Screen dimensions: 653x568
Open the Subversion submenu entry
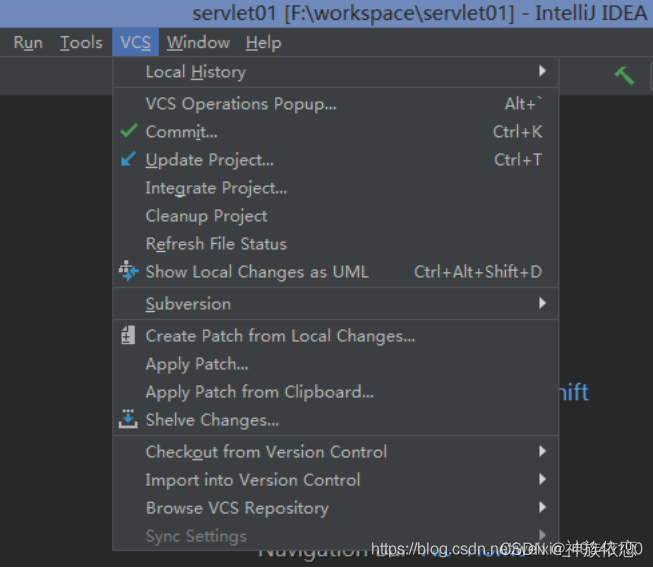pyautogui.click(x=336, y=304)
